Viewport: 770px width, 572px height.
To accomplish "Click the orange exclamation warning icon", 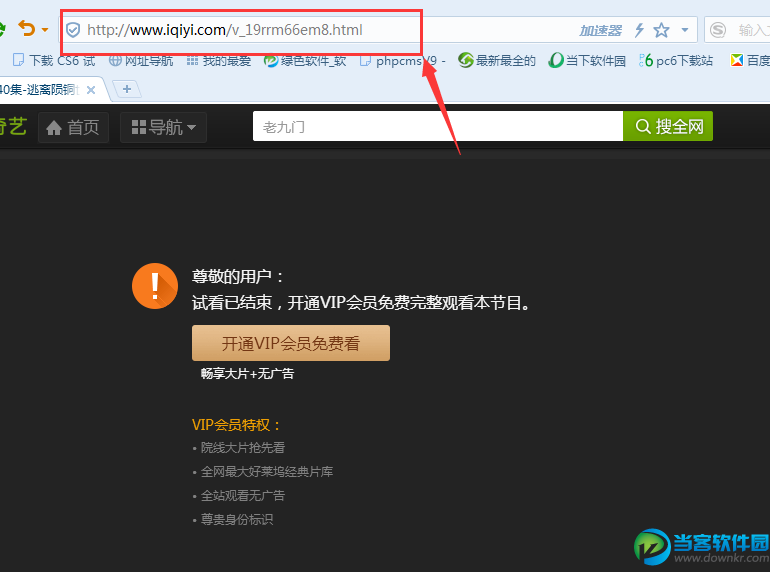I will (x=155, y=286).
